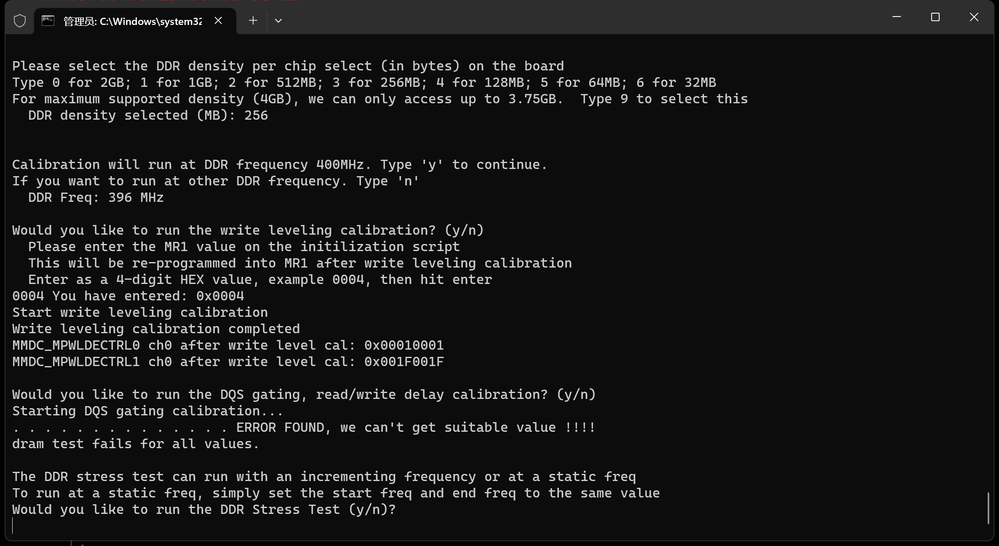This screenshot has width=999, height=546.
Task: Click "Write leveling calibration completed" line
Action: [x=156, y=329]
